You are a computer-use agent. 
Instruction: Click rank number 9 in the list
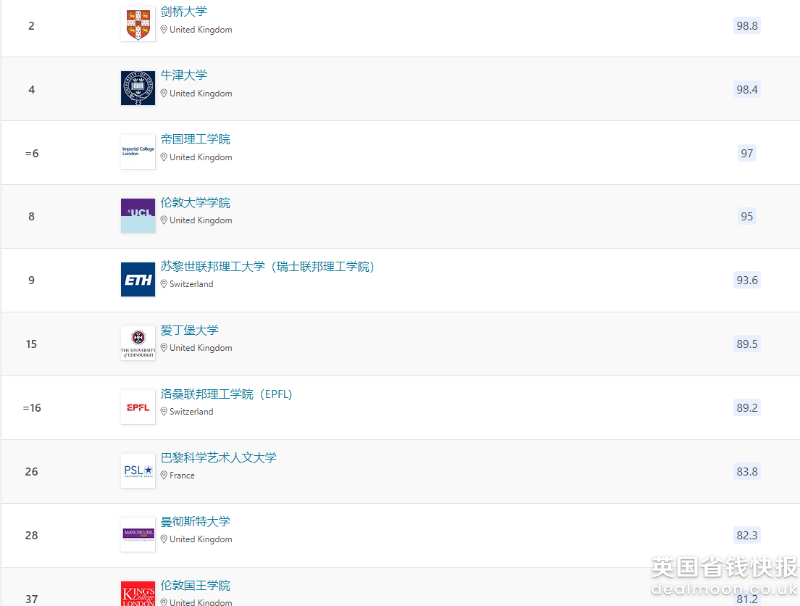pyautogui.click(x=31, y=280)
